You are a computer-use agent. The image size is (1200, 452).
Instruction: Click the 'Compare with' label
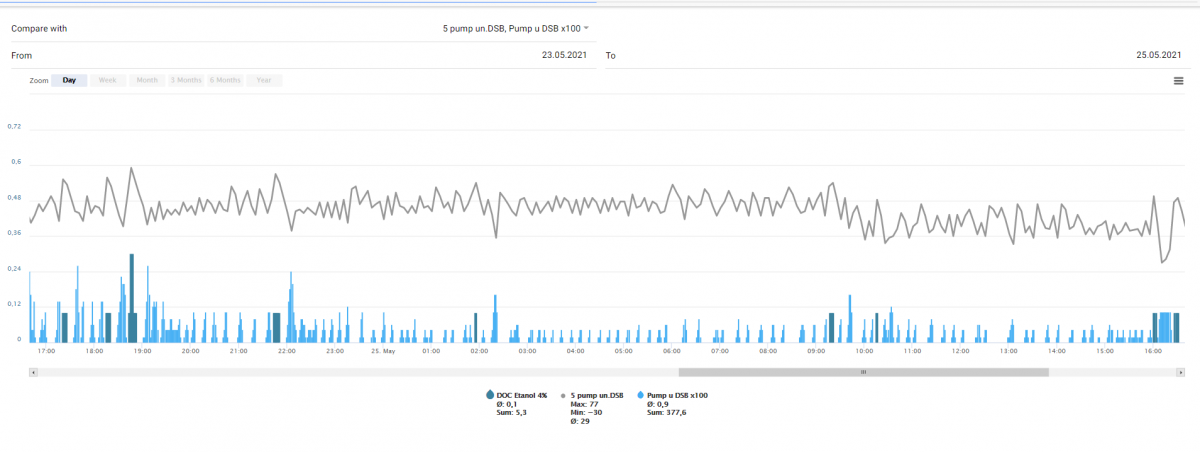click(x=40, y=29)
